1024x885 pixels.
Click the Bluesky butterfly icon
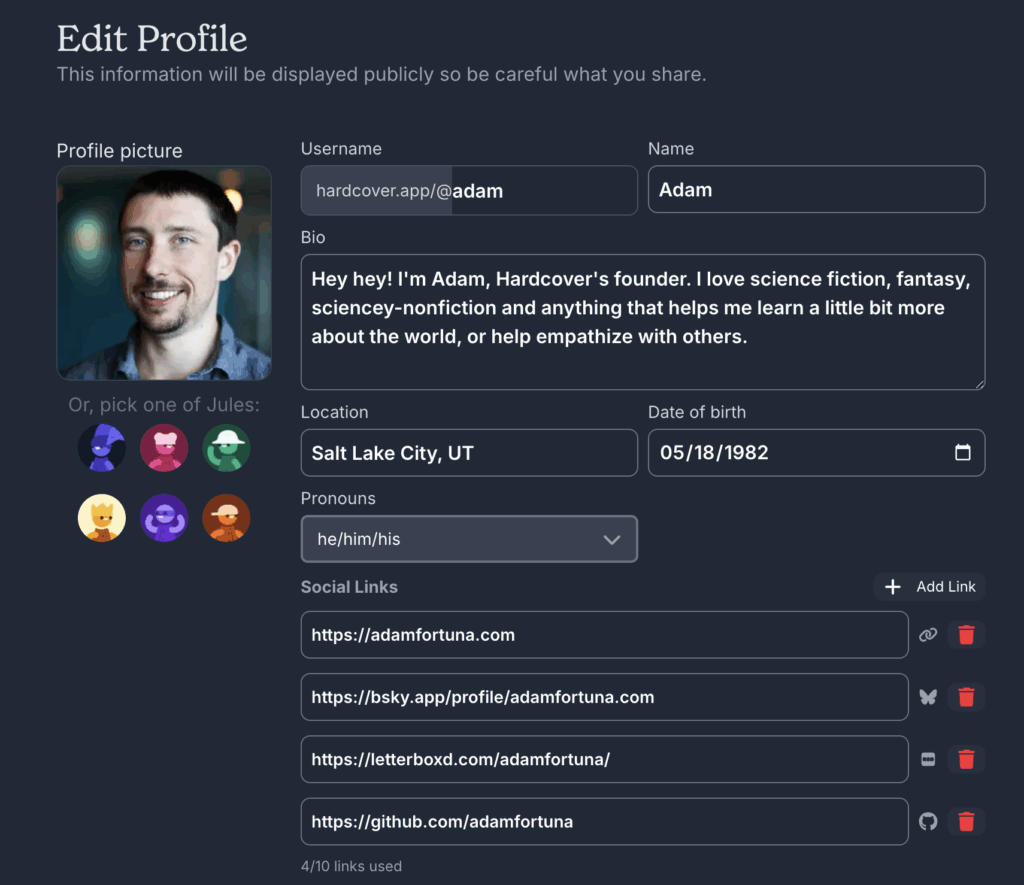coord(928,697)
